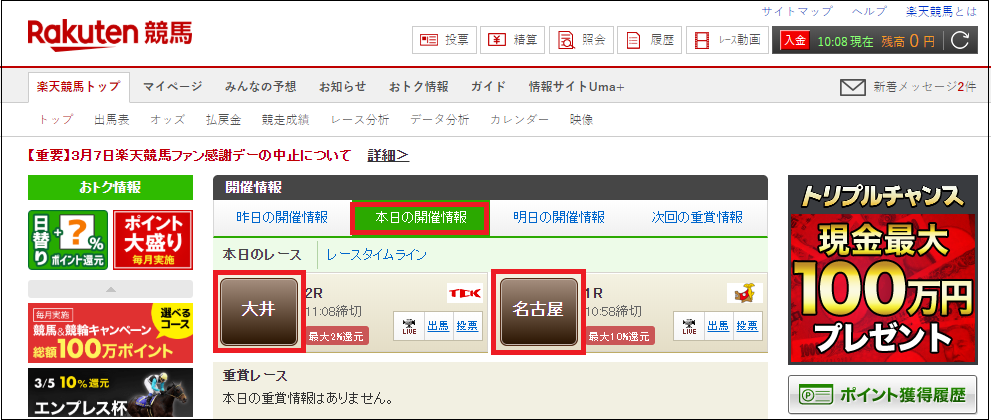The image size is (991, 420).
Task: Open the 投票 link for 名古屋
Action: [747, 326]
